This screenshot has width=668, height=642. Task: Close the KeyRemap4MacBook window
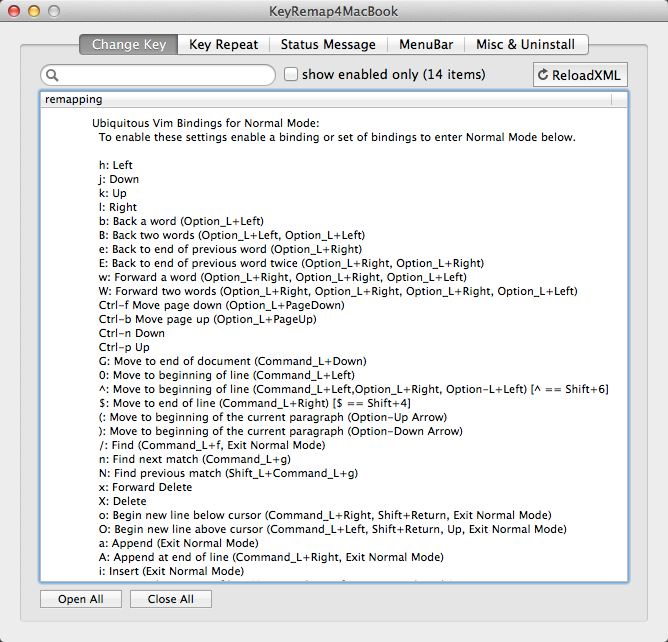point(14,11)
